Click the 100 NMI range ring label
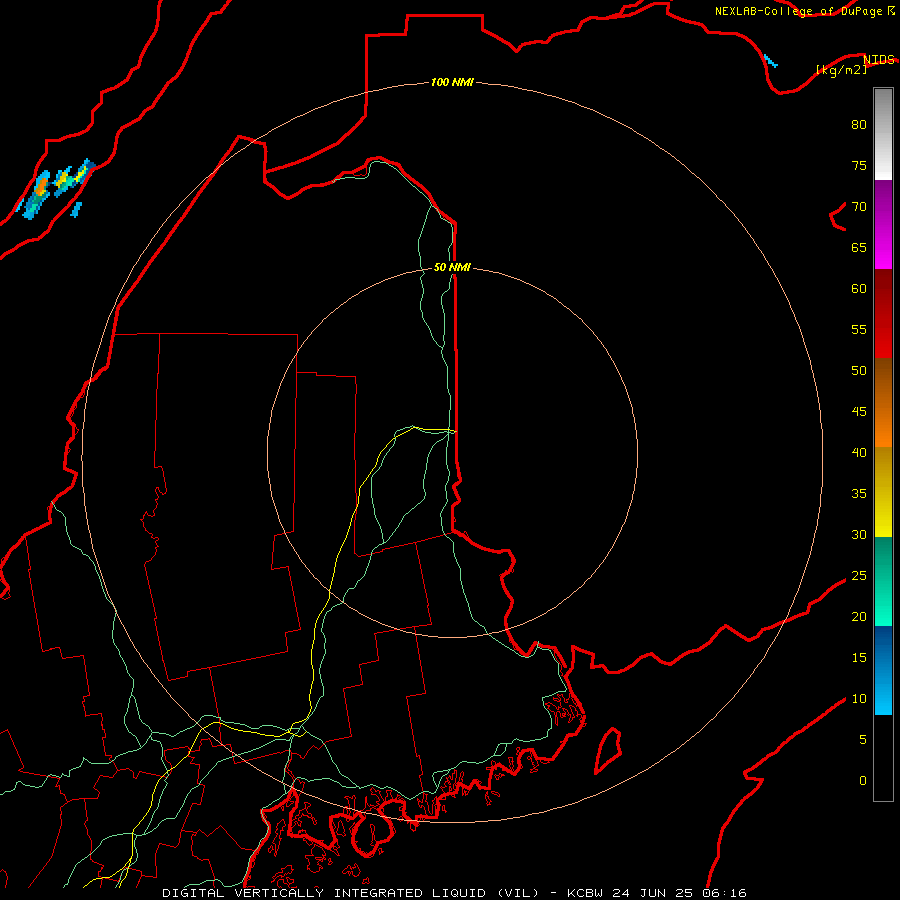The image size is (900, 900). click(x=452, y=82)
